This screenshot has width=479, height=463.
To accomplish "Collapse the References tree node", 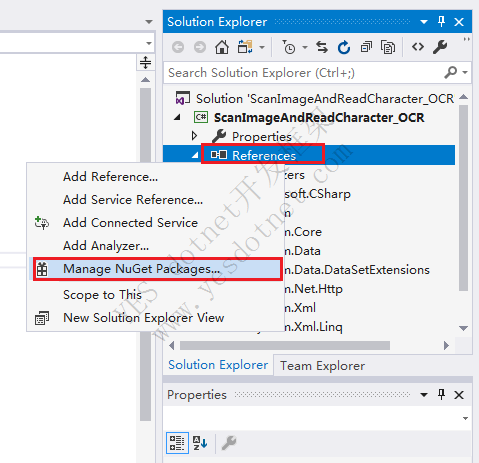I will point(196,155).
